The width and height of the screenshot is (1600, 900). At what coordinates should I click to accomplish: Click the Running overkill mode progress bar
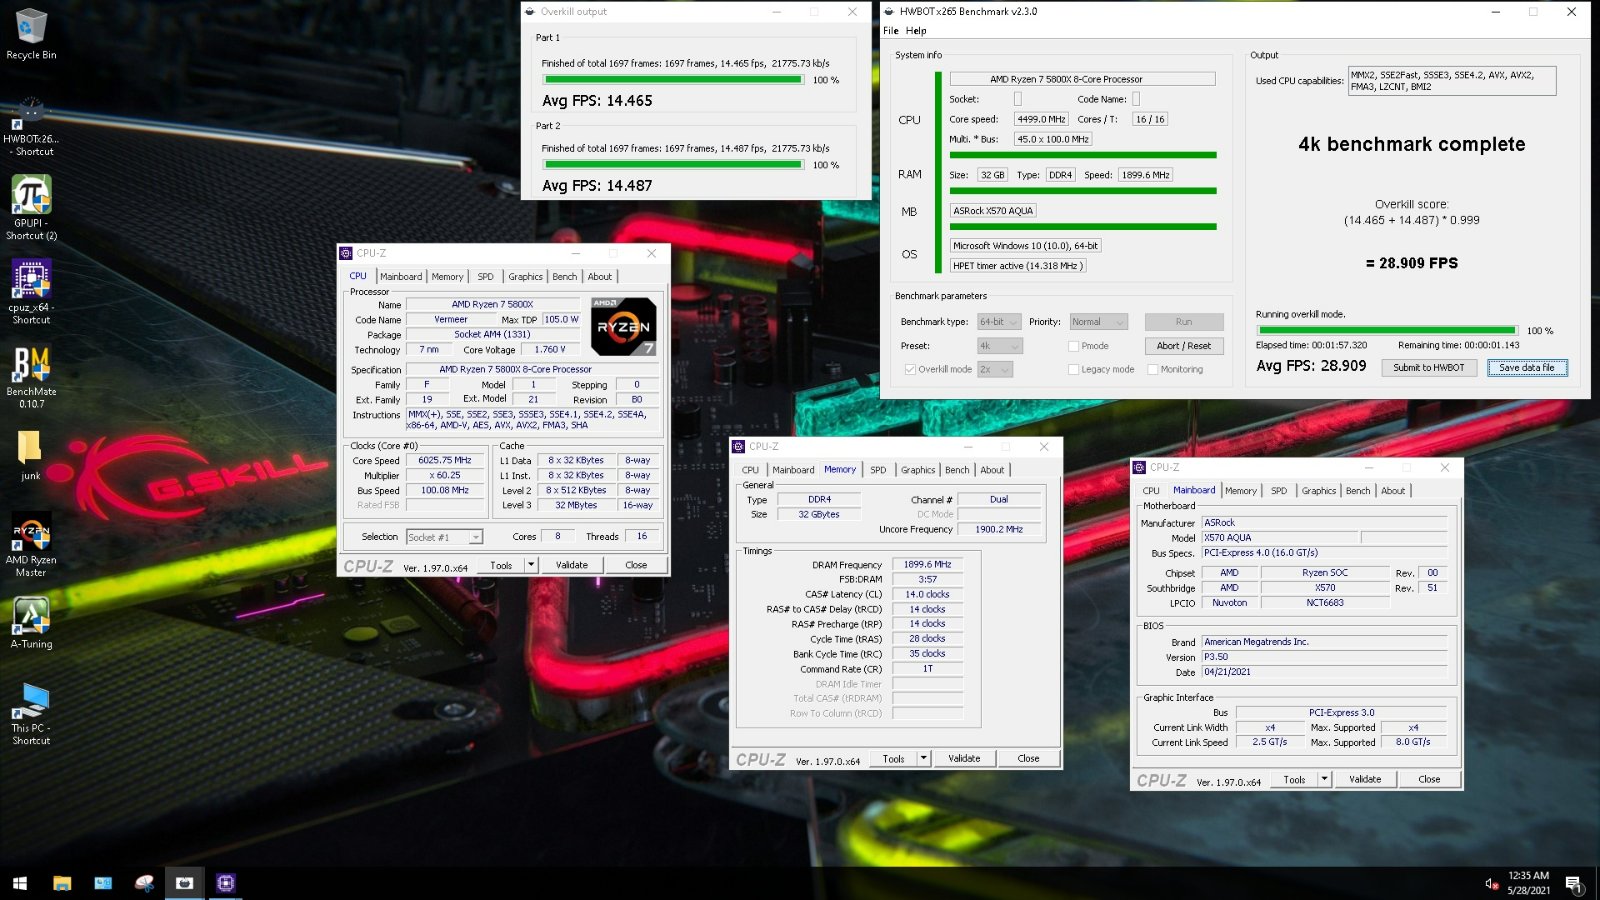1387,330
